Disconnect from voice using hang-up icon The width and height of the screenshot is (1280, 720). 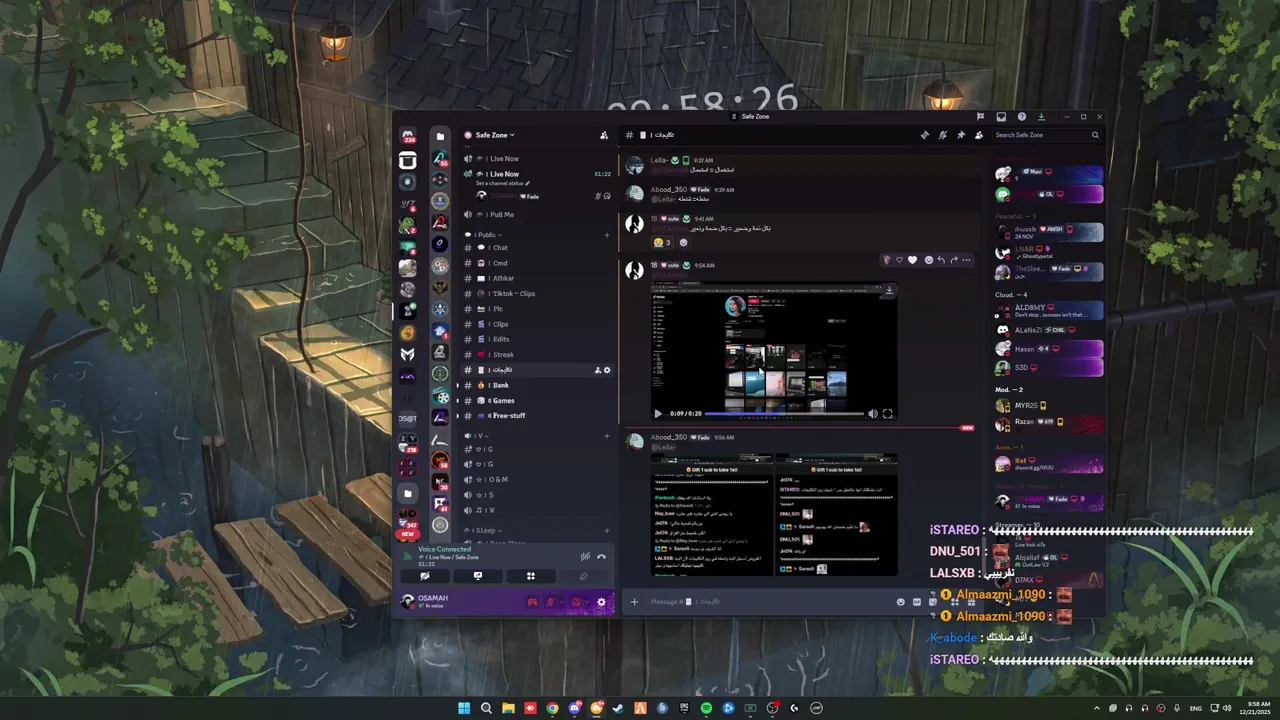pyautogui.click(x=601, y=556)
